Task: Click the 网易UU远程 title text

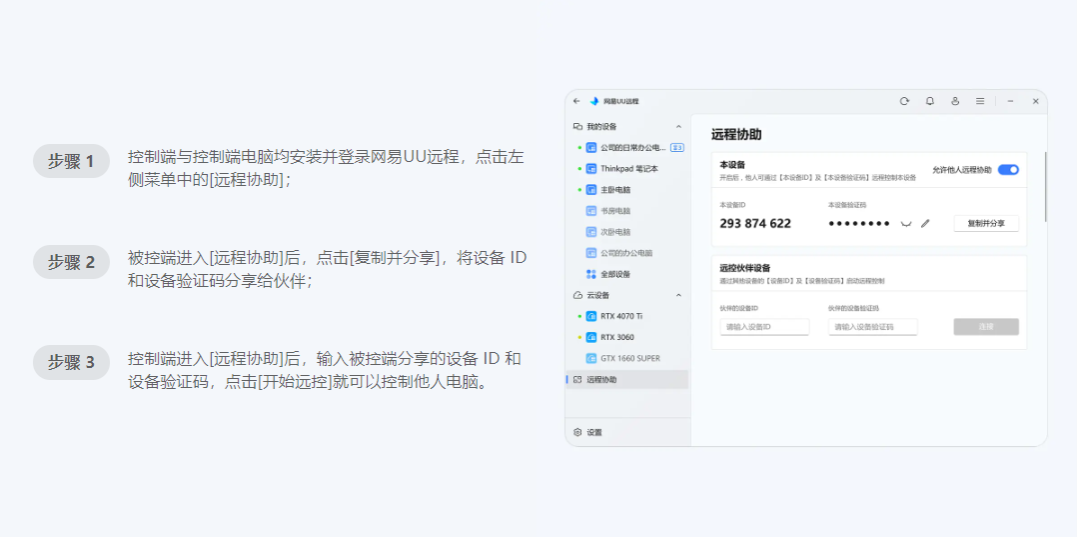Action: [x=621, y=101]
